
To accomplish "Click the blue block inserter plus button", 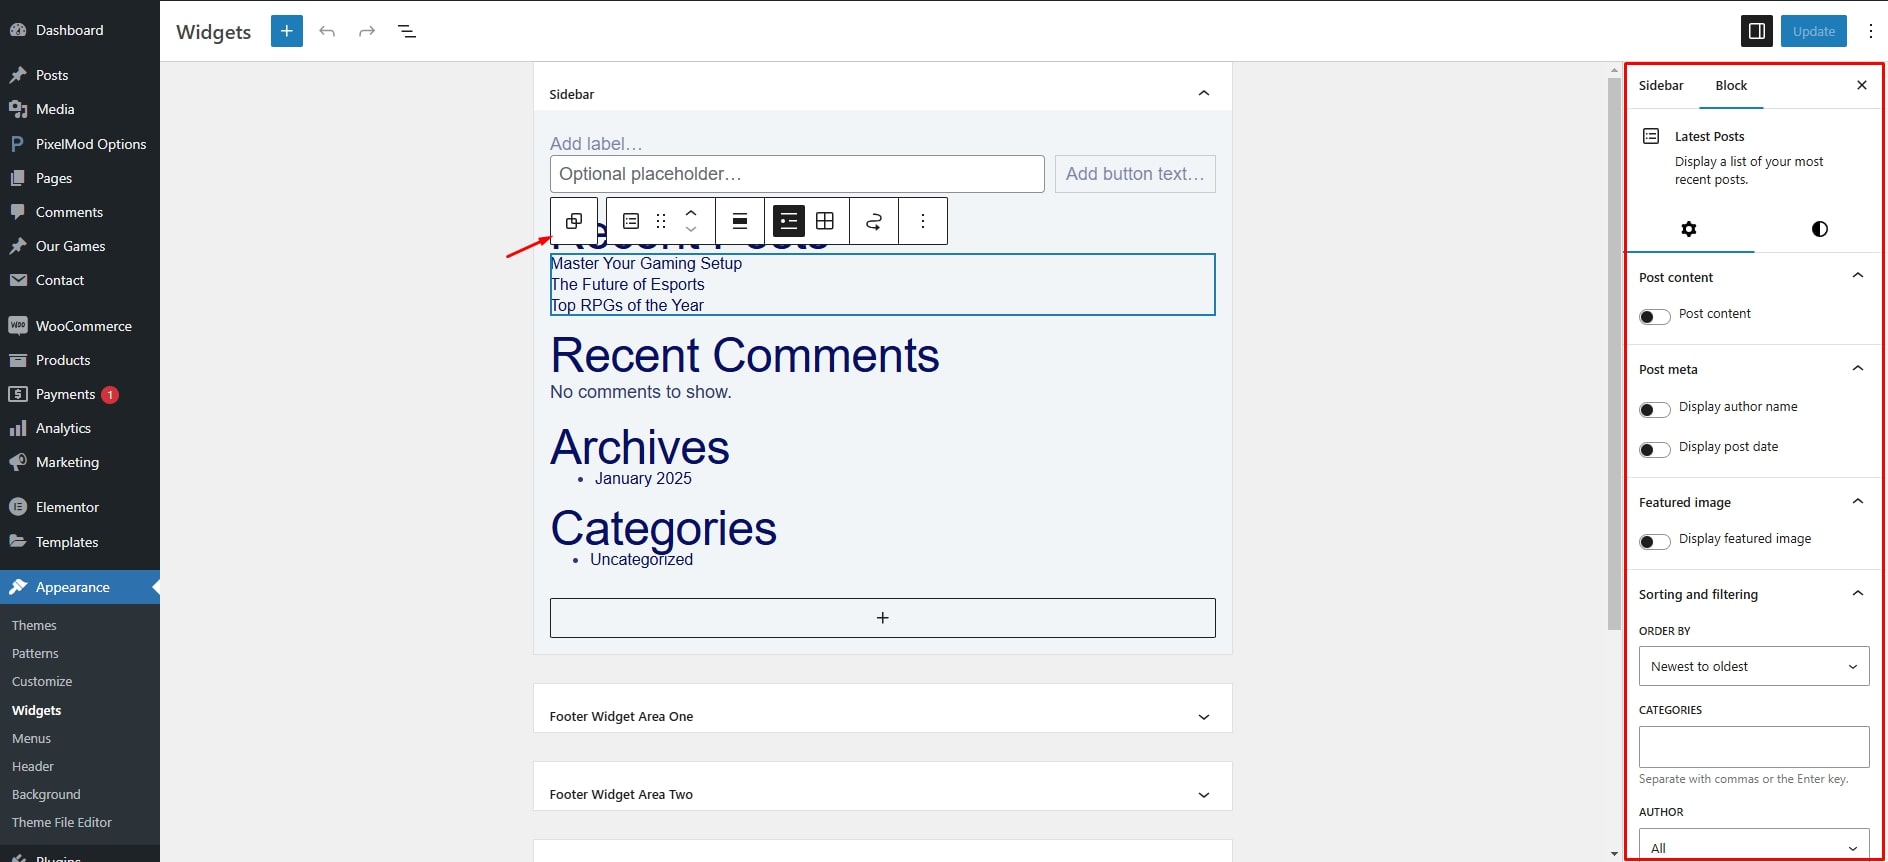I will (286, 31).
